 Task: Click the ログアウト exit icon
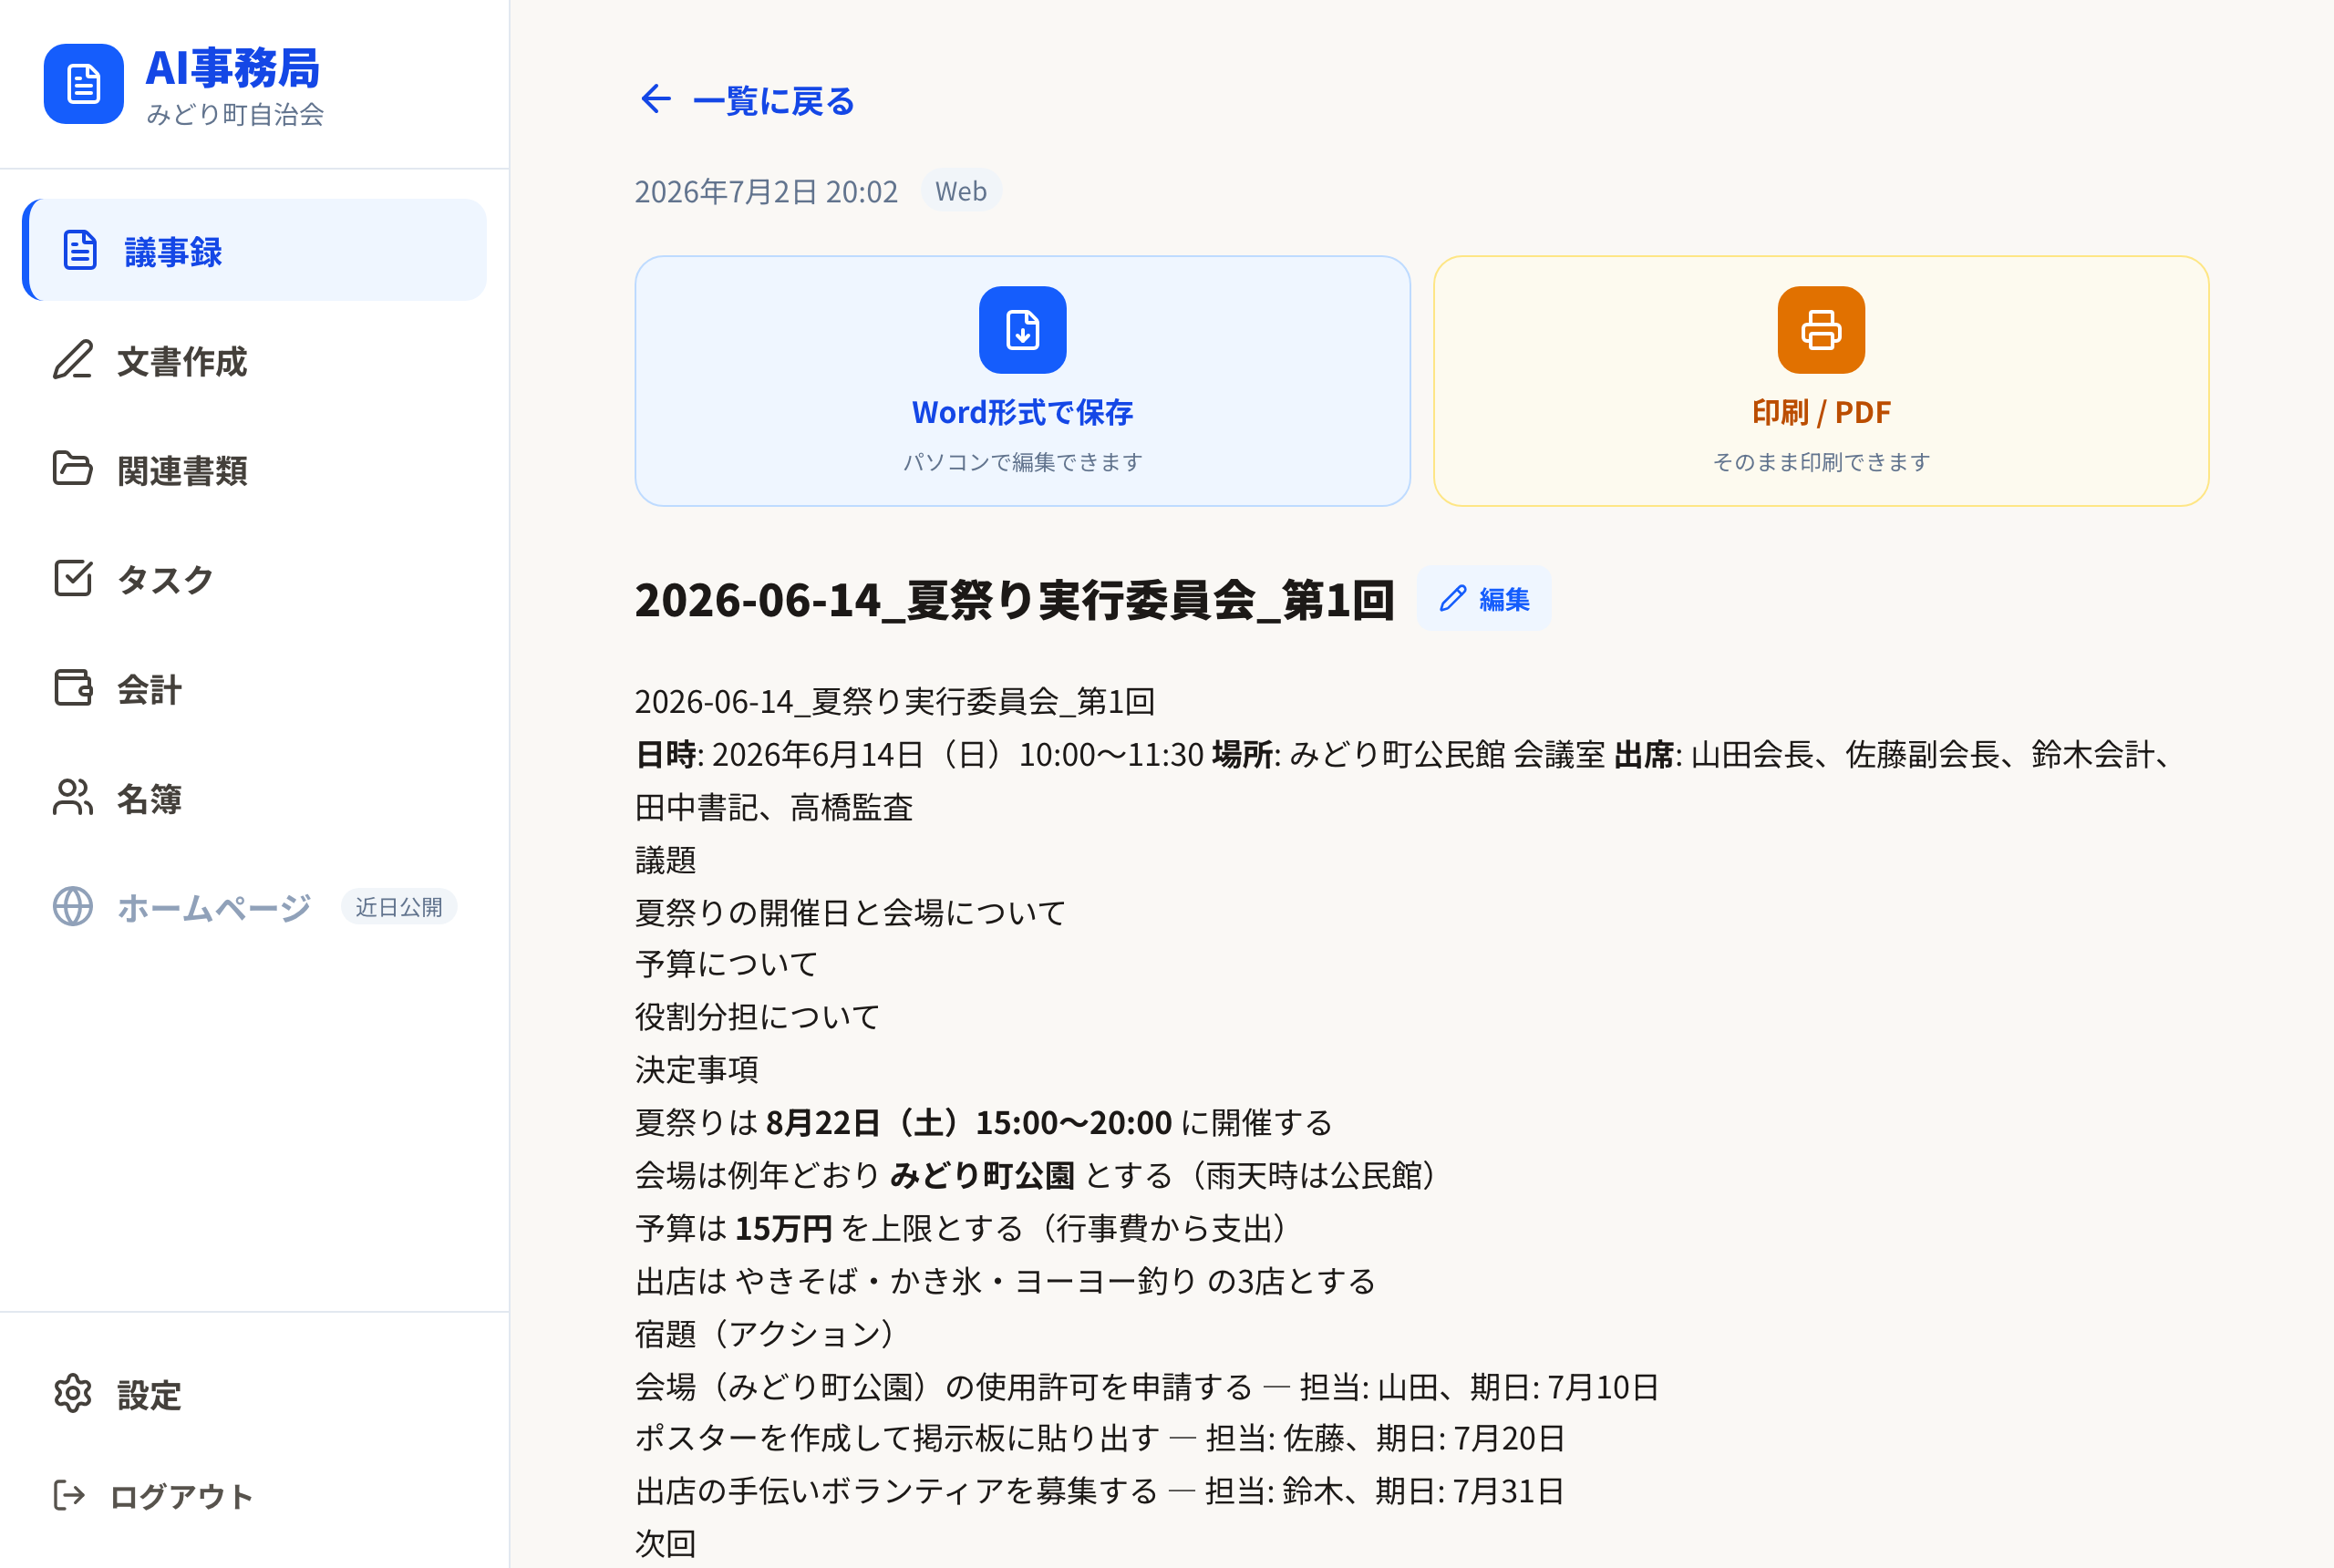[x=69, y=1496]
